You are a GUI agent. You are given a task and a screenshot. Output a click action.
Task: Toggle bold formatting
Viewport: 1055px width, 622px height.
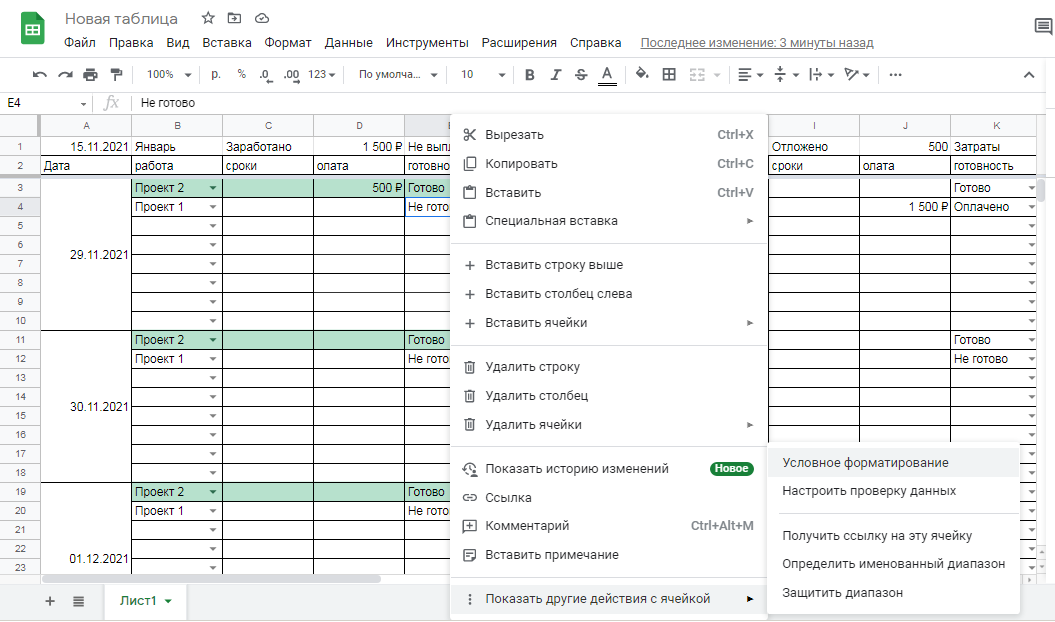(530, 75)
